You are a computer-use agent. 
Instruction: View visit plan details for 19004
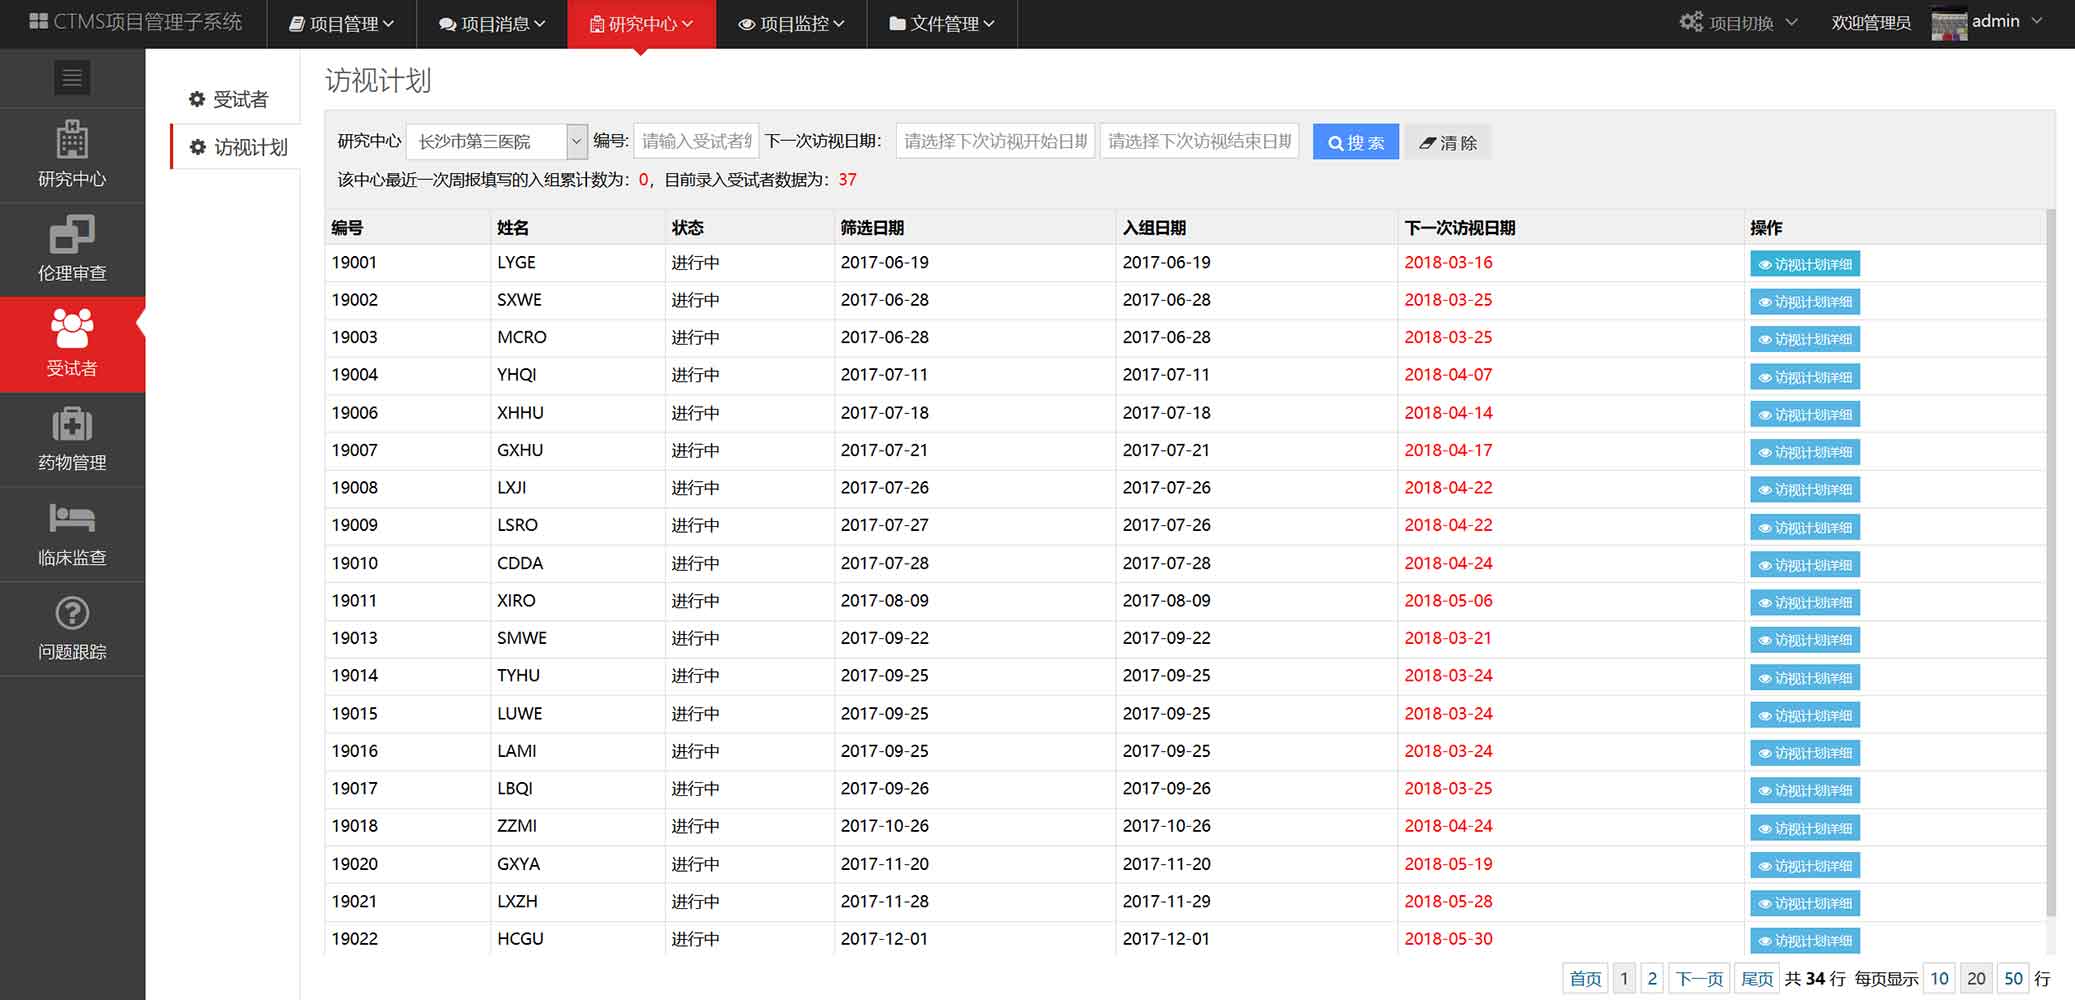coord(1805,377)
